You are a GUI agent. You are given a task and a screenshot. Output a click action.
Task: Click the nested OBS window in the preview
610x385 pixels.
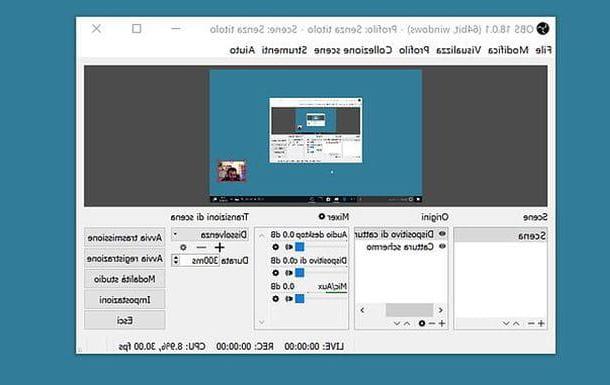(316, 130)
